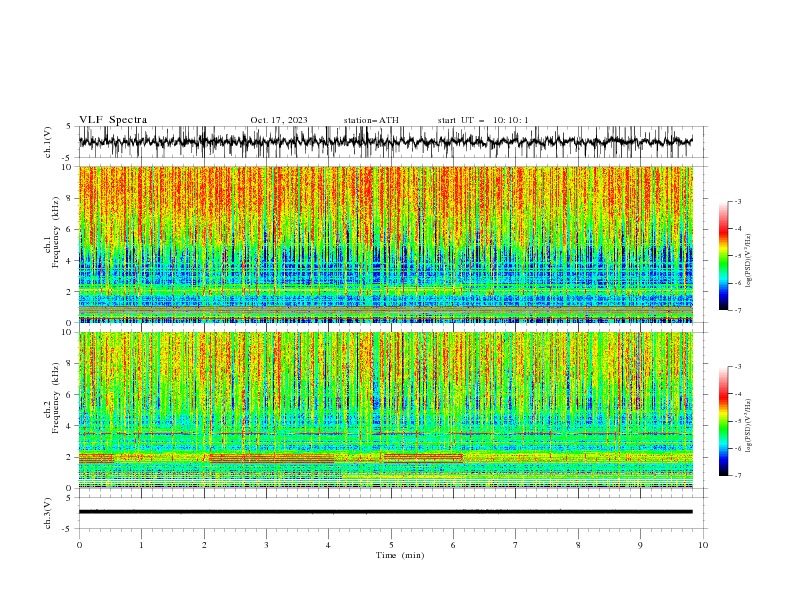The width and height of the screenshot is (792, 612).
Task: Click the red 2 kHz band in ch.2 near minute 3
Action: coord(271,458)
